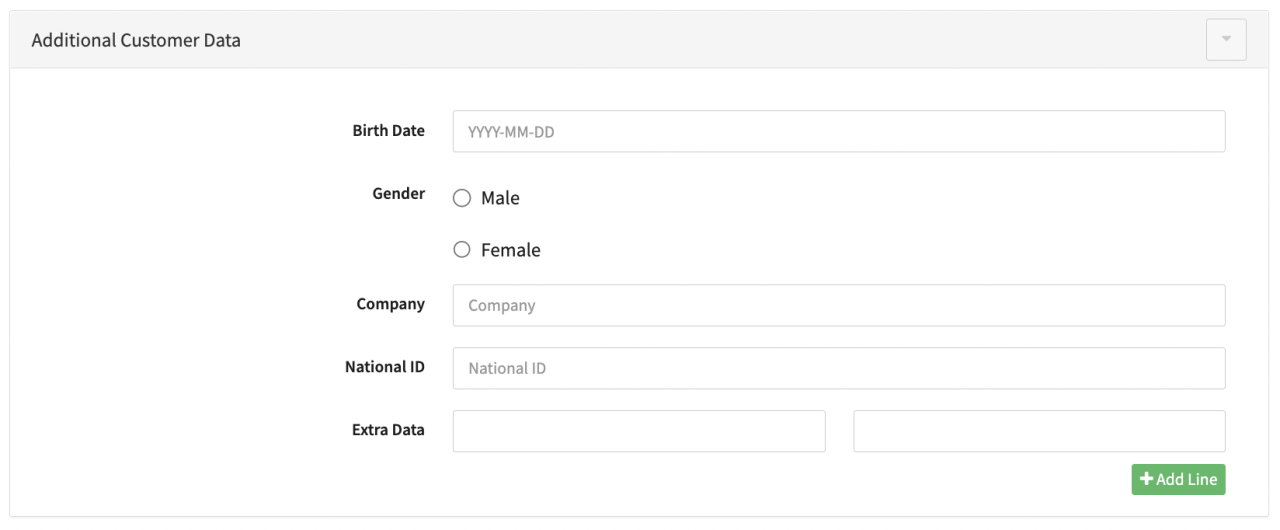Click the Female option label text

[x=510, y=250]
